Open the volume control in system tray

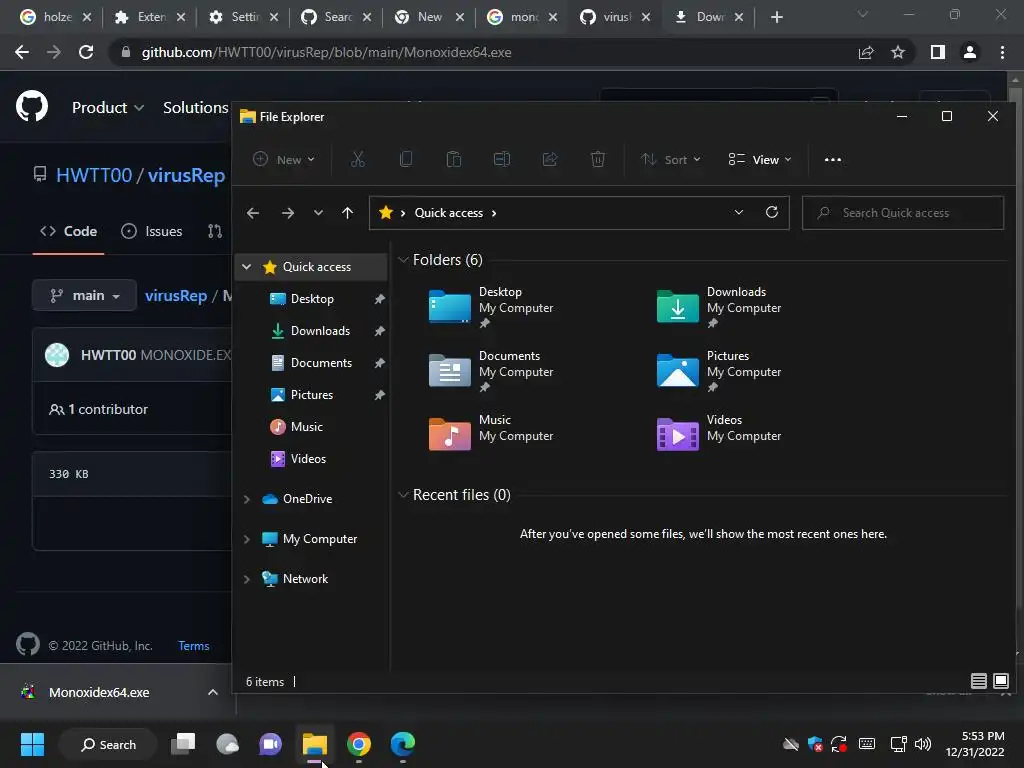point(923,744)
